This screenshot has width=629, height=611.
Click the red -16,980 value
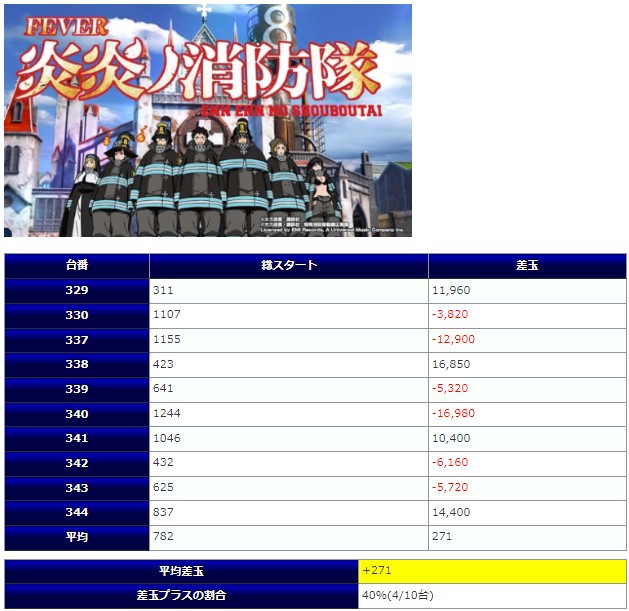click(x=453, y=413)
